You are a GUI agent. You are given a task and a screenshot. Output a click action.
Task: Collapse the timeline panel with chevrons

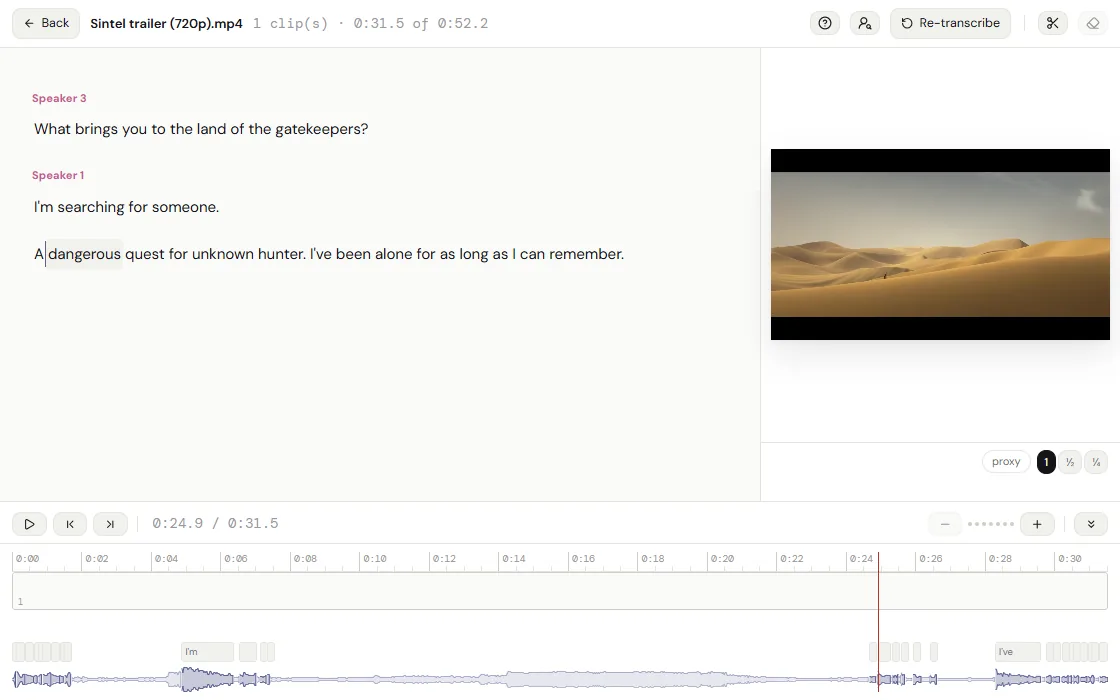pos(1091,524)
